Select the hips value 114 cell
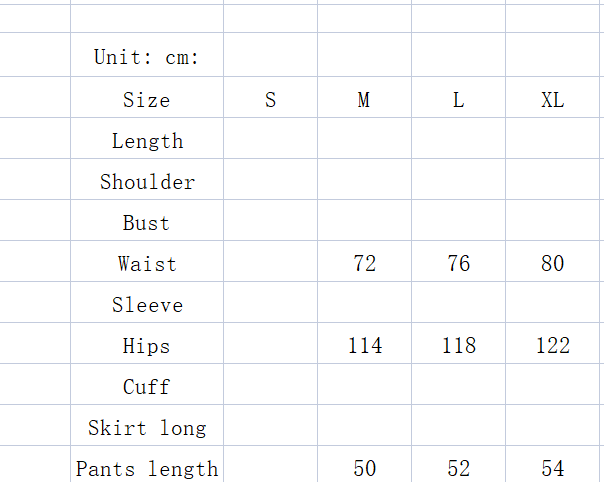604x482 pixels. click(364, 346)
